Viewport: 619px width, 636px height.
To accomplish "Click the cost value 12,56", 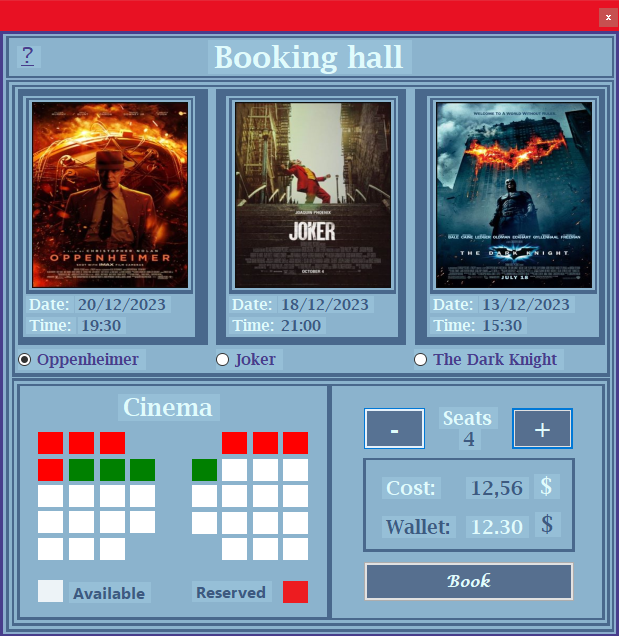I will click(x=497, y=488).
